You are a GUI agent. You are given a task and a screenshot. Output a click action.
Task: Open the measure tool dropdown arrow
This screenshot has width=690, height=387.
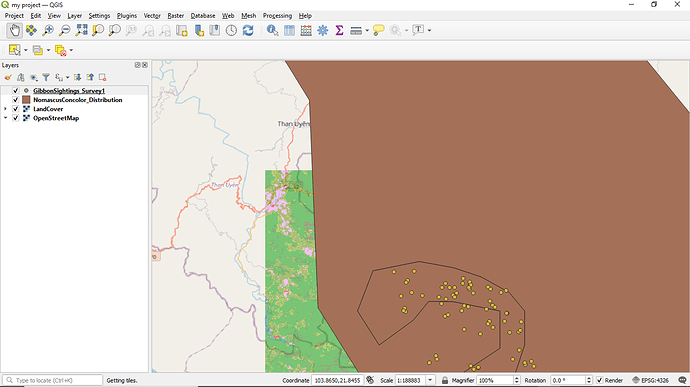(x=367, y=30)
